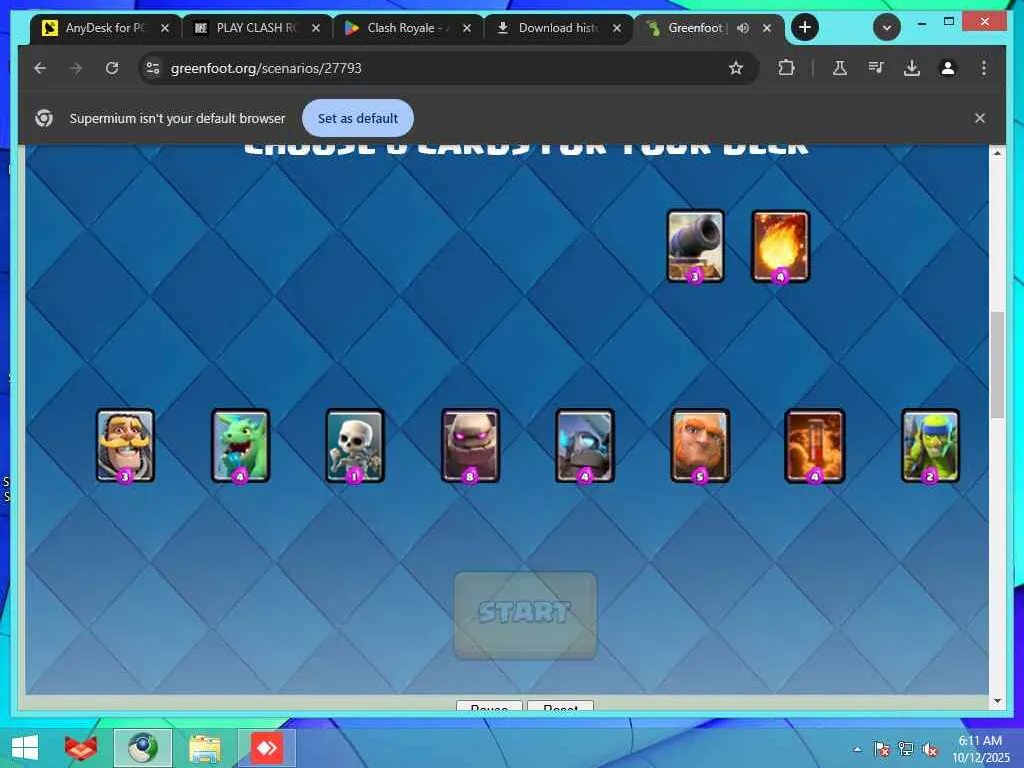1024x768 pixels.
Task: Open the Windows Start menu
Action: [x=25, y=748]
